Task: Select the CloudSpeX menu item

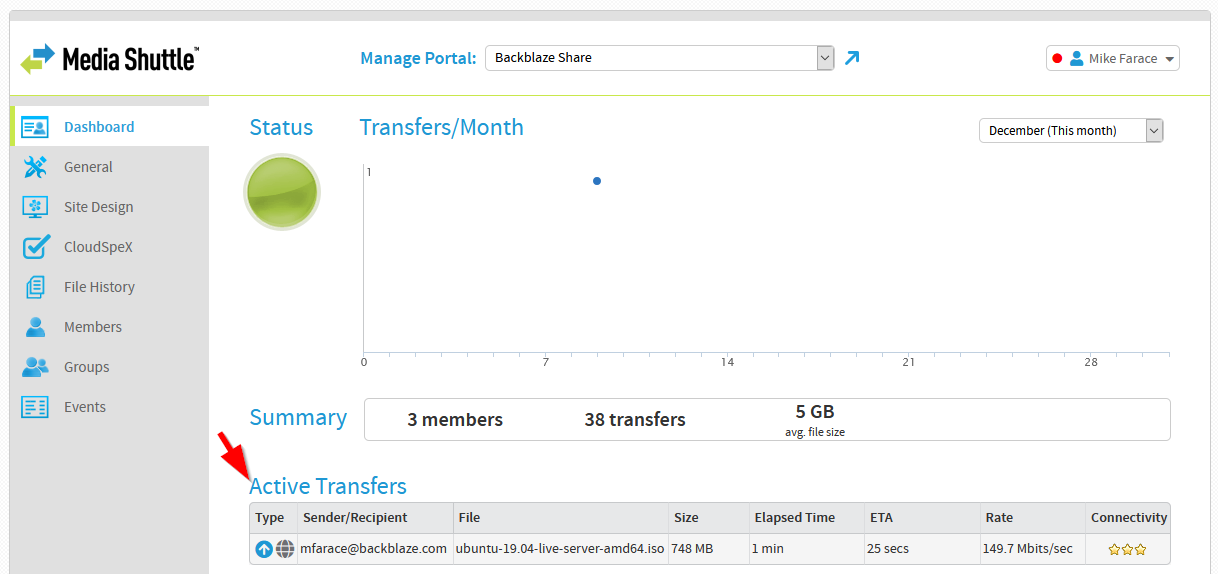Action: 98,247
